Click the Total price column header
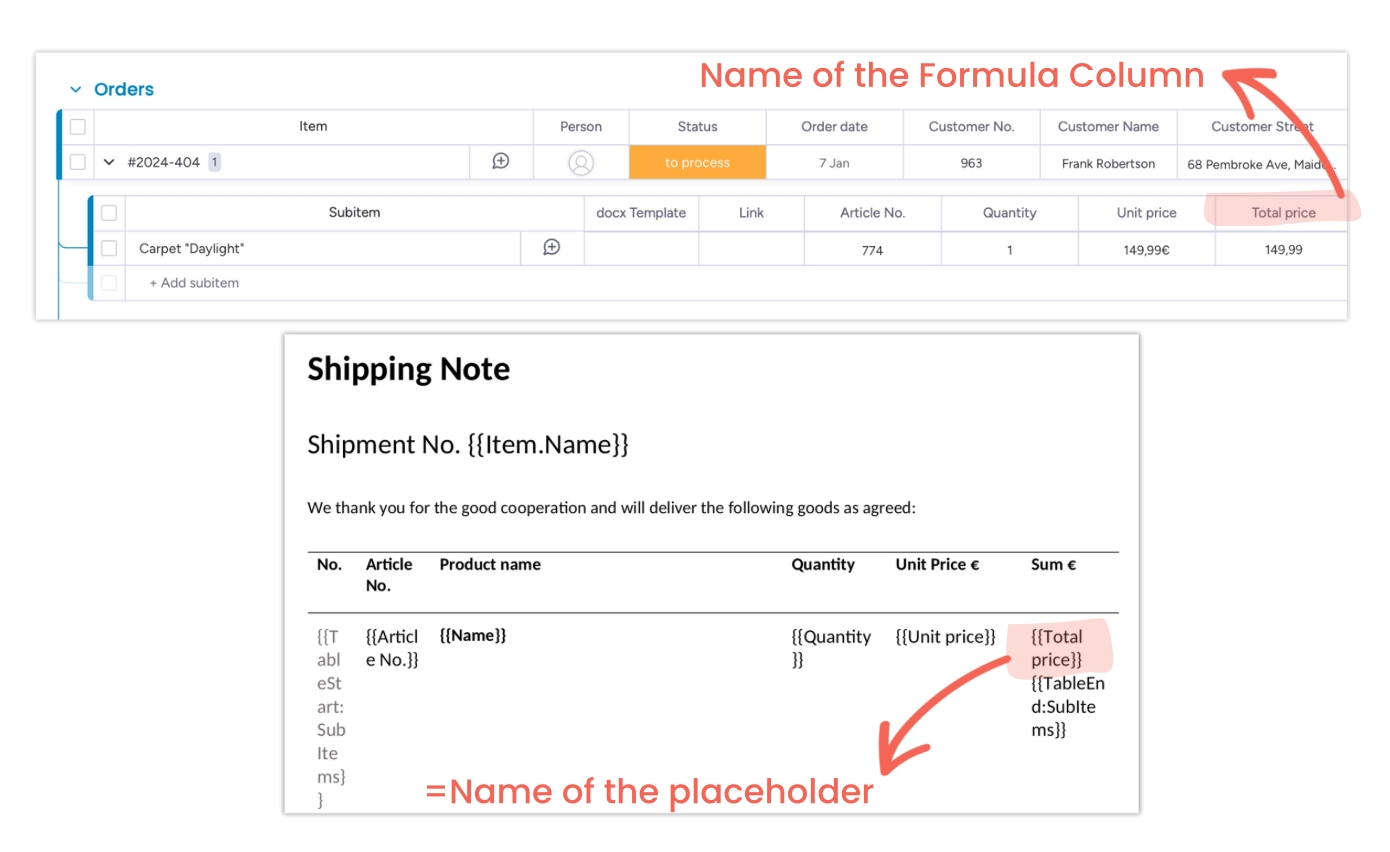The width and height of the screenshot is (1390, 852). 1283,213
